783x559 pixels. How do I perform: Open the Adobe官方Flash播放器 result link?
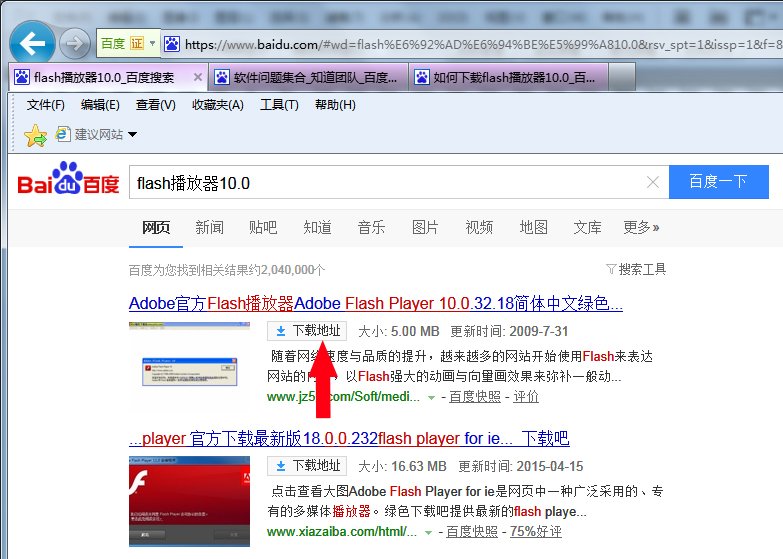(x=376, y=303)
